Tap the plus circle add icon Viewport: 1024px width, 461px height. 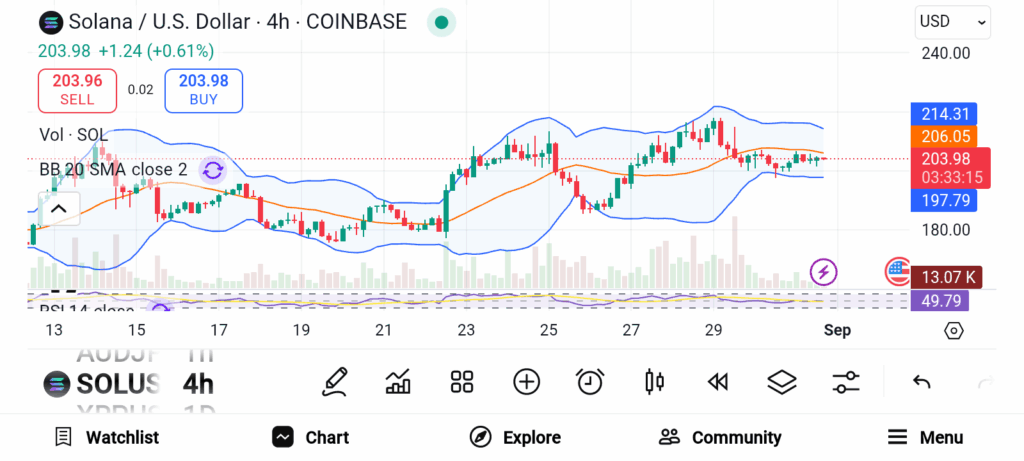[526, 381]
